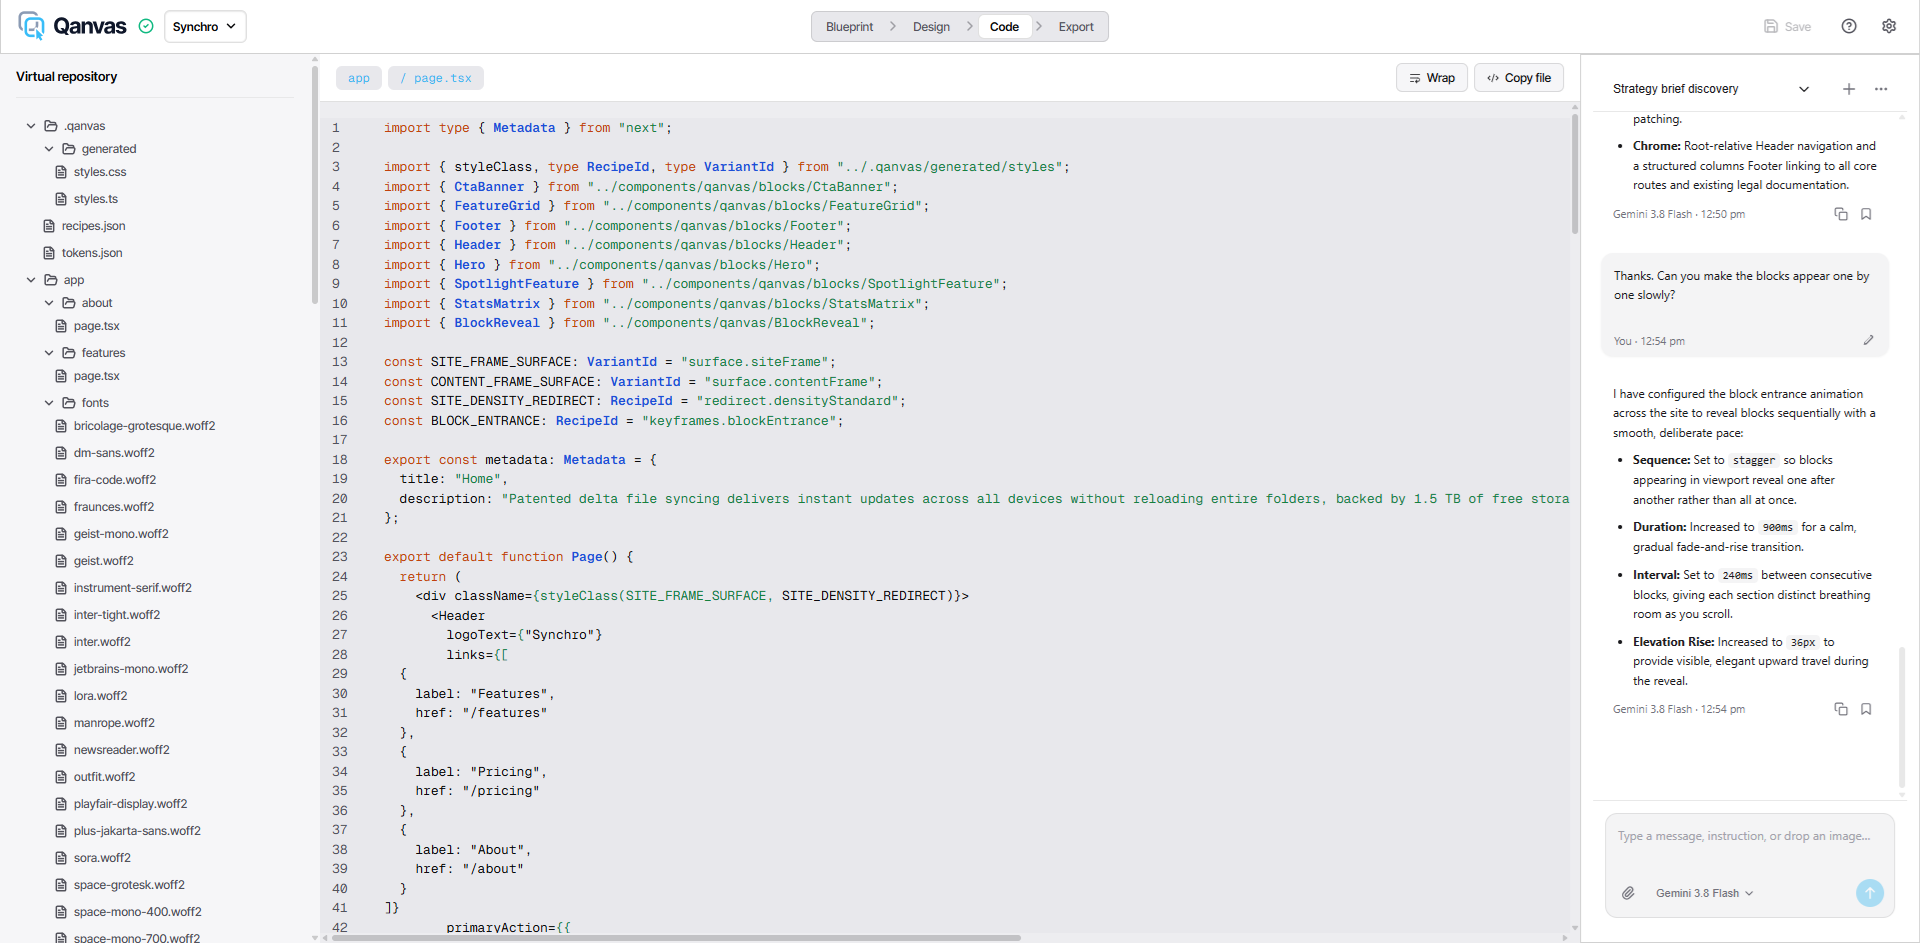Select fira-code.woff2 font file
This screenshot has height=943, width=1920.
pos(115,480)
